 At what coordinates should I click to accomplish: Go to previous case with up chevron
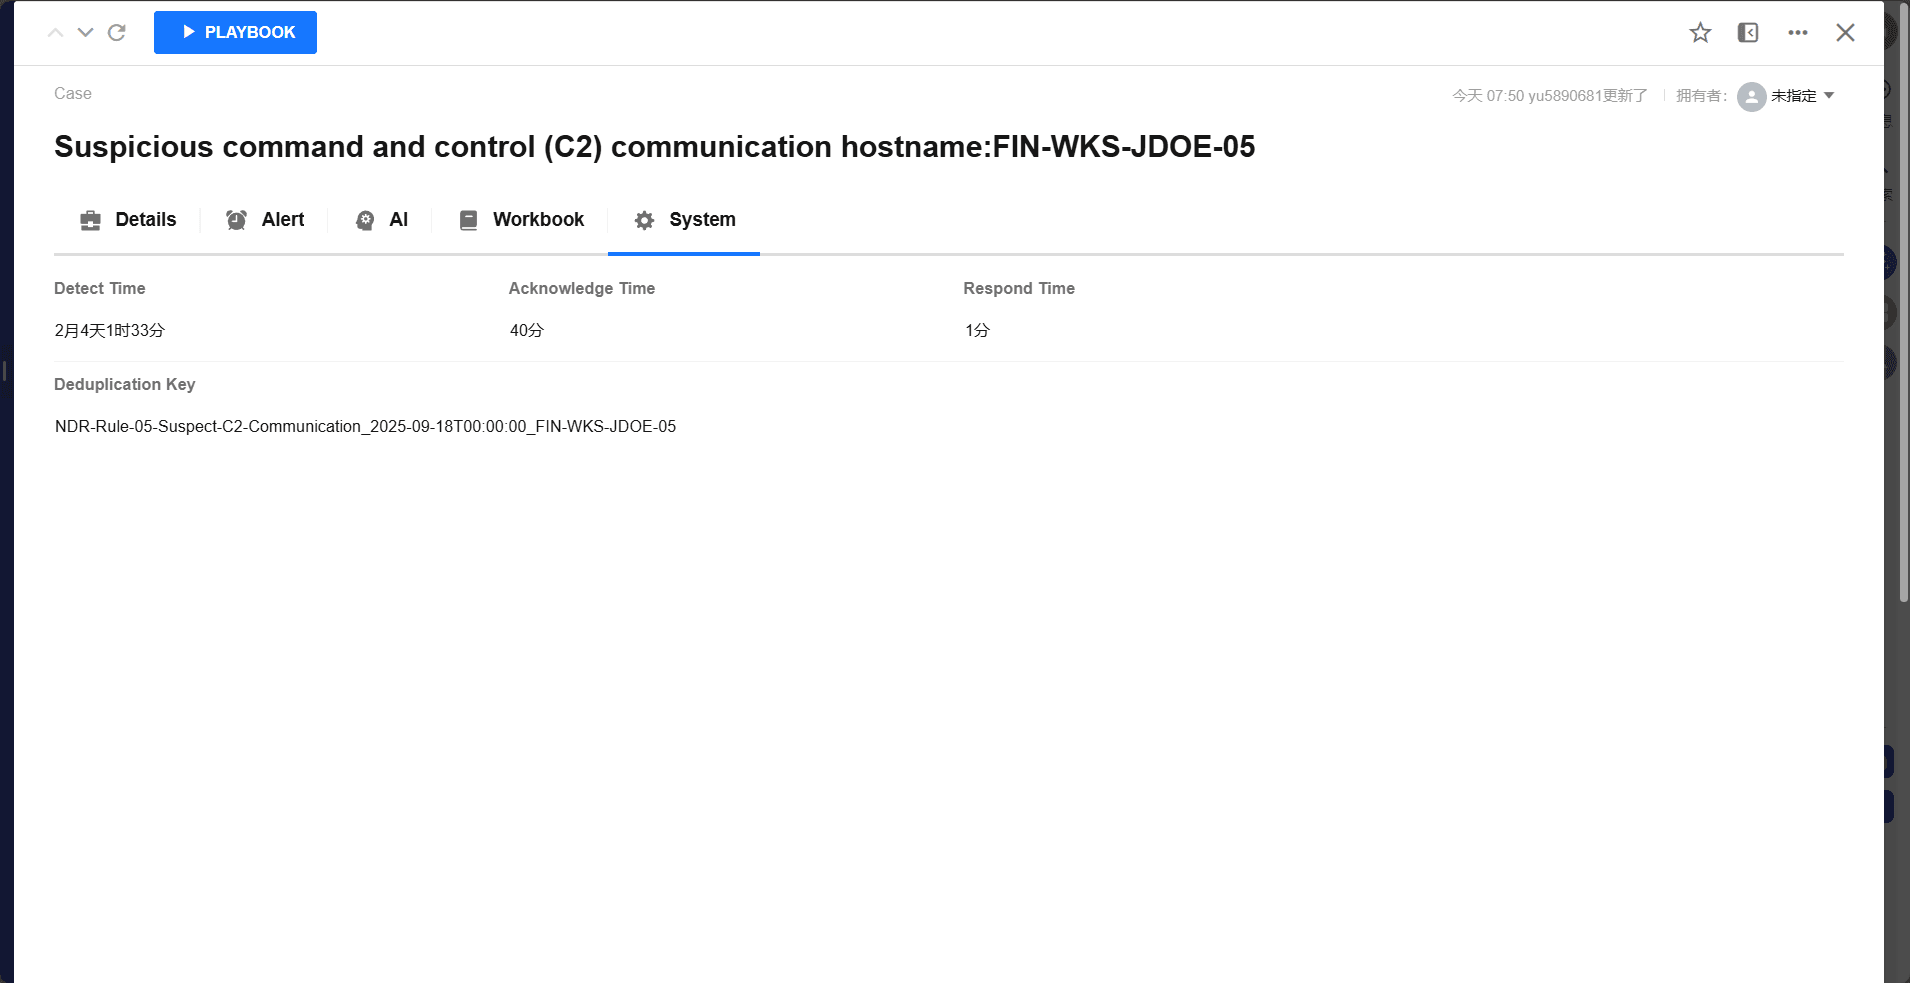pos(56,32)
